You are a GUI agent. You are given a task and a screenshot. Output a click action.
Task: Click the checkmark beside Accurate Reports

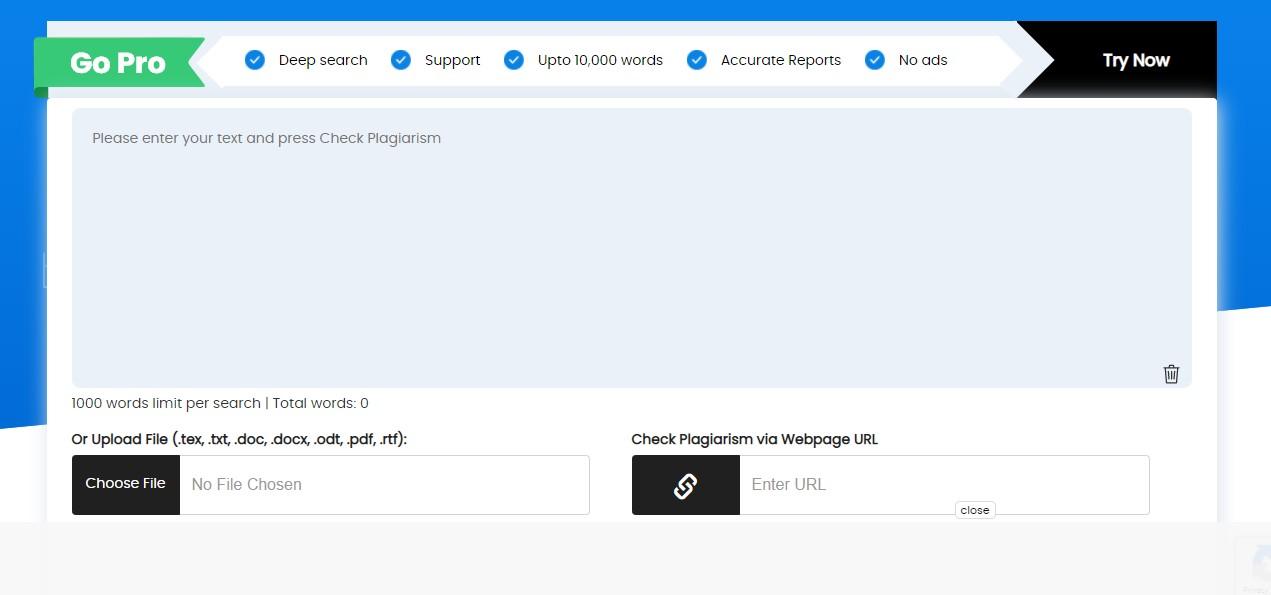click(x=697, y=60)
